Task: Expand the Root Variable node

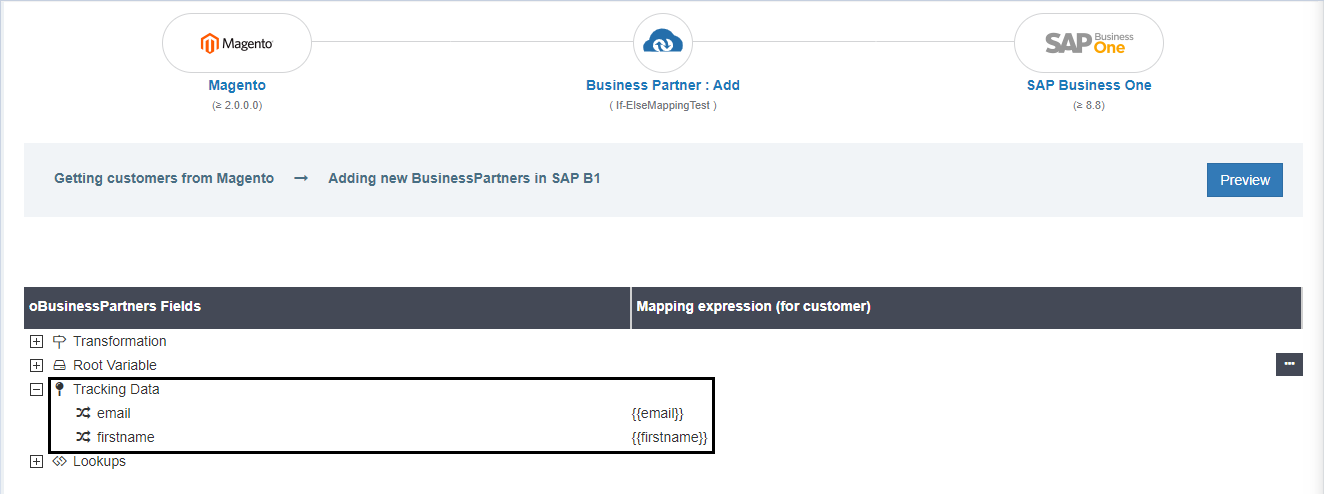Action: [37, 366]
